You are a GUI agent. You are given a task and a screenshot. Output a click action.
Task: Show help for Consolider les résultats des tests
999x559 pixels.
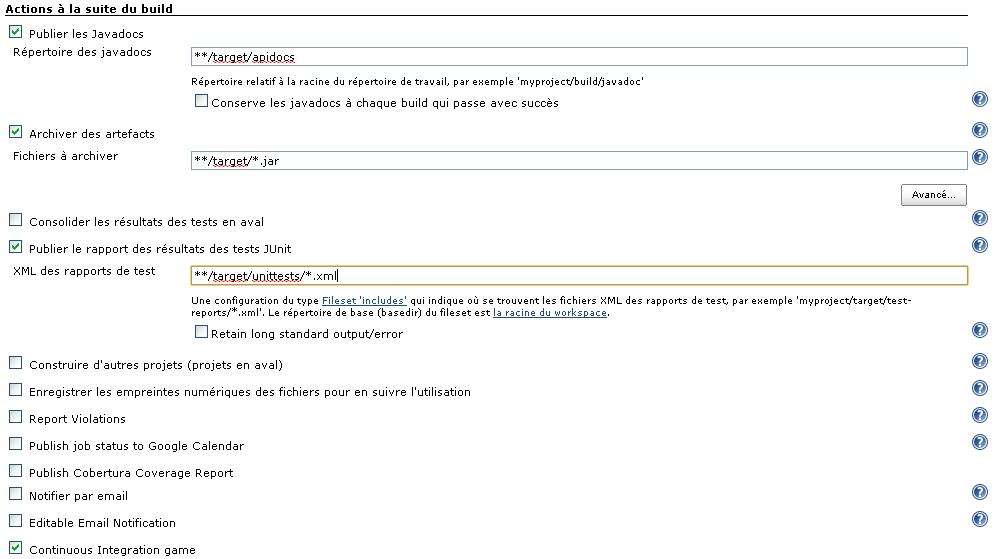coord(980,219)
